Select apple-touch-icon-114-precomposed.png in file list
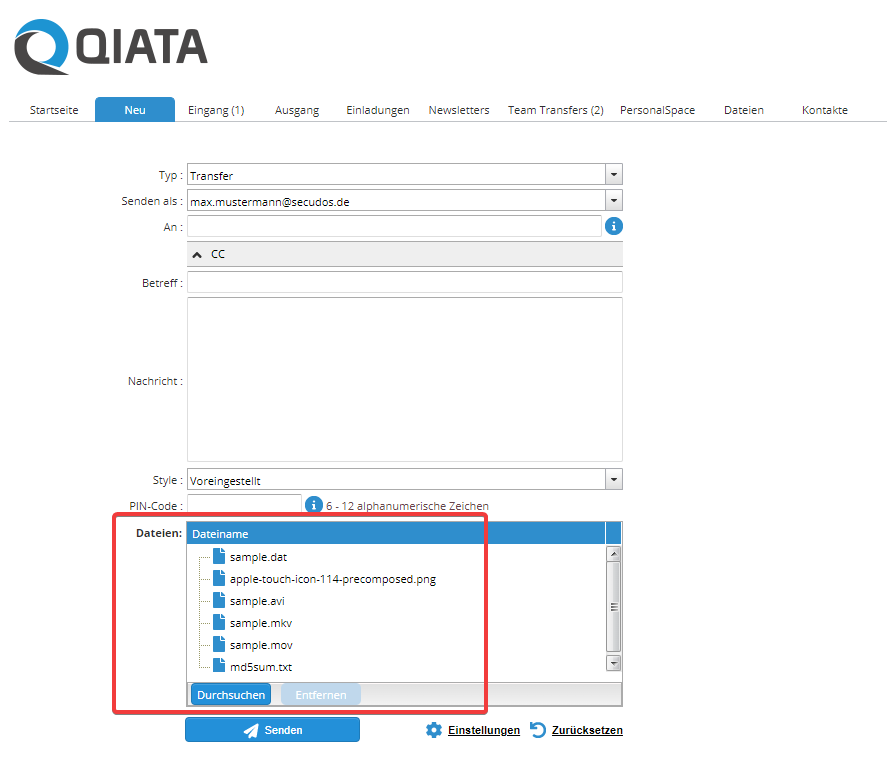 (x=332, y=579)
